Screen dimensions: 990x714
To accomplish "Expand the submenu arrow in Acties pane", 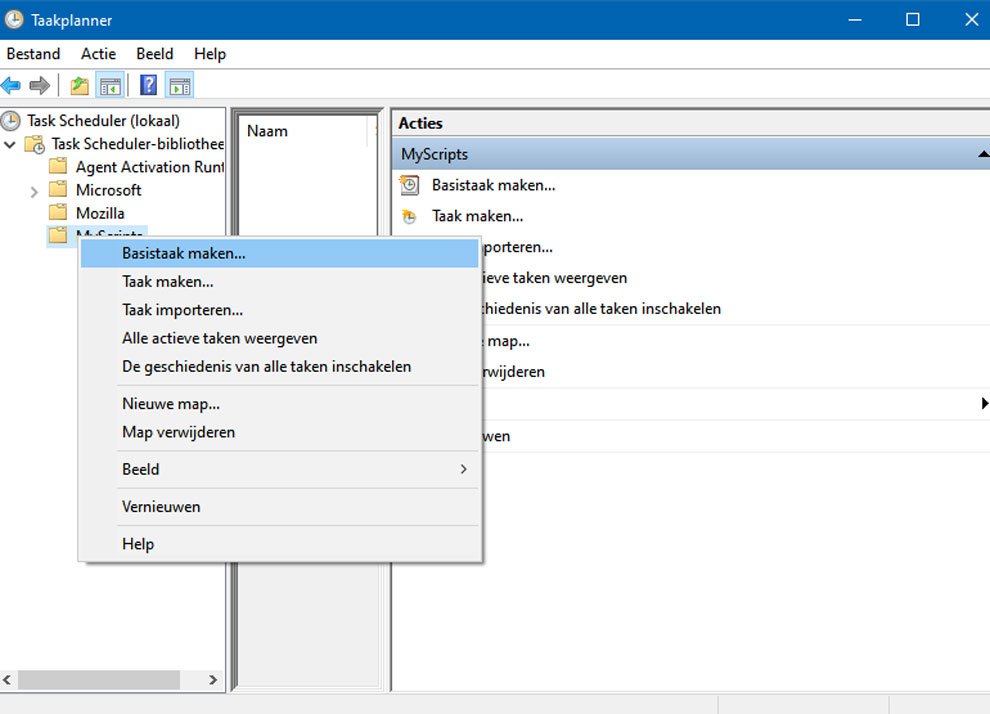I will pos(984,403).
